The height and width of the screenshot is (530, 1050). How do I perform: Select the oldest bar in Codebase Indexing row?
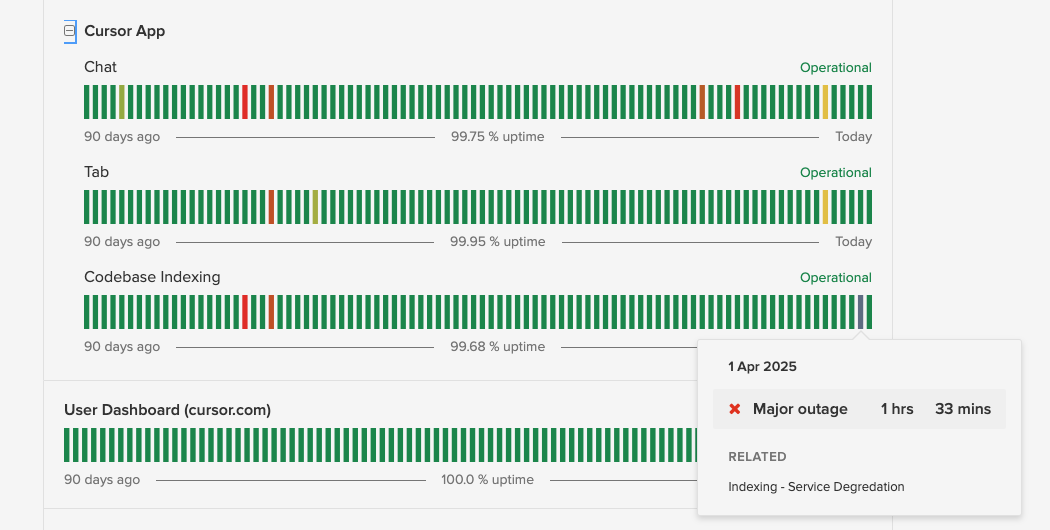[x=87, y=312]
